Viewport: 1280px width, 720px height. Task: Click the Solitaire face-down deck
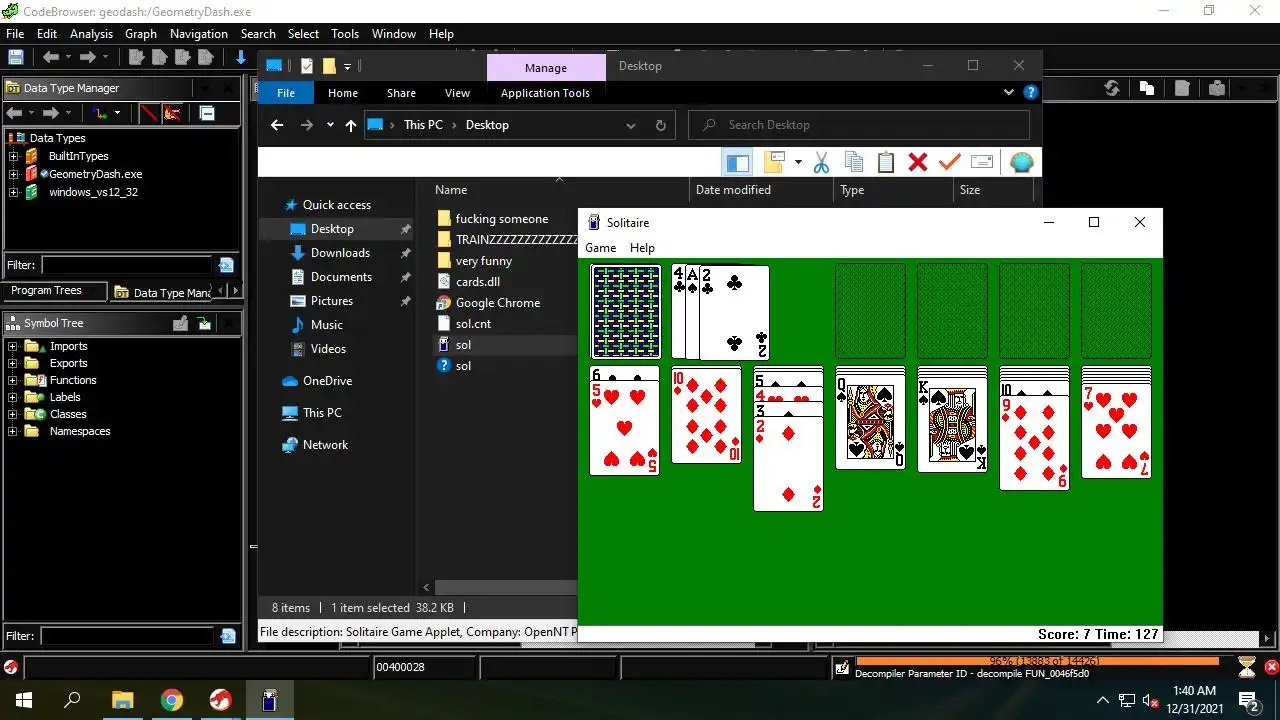[x=626, y=311]
